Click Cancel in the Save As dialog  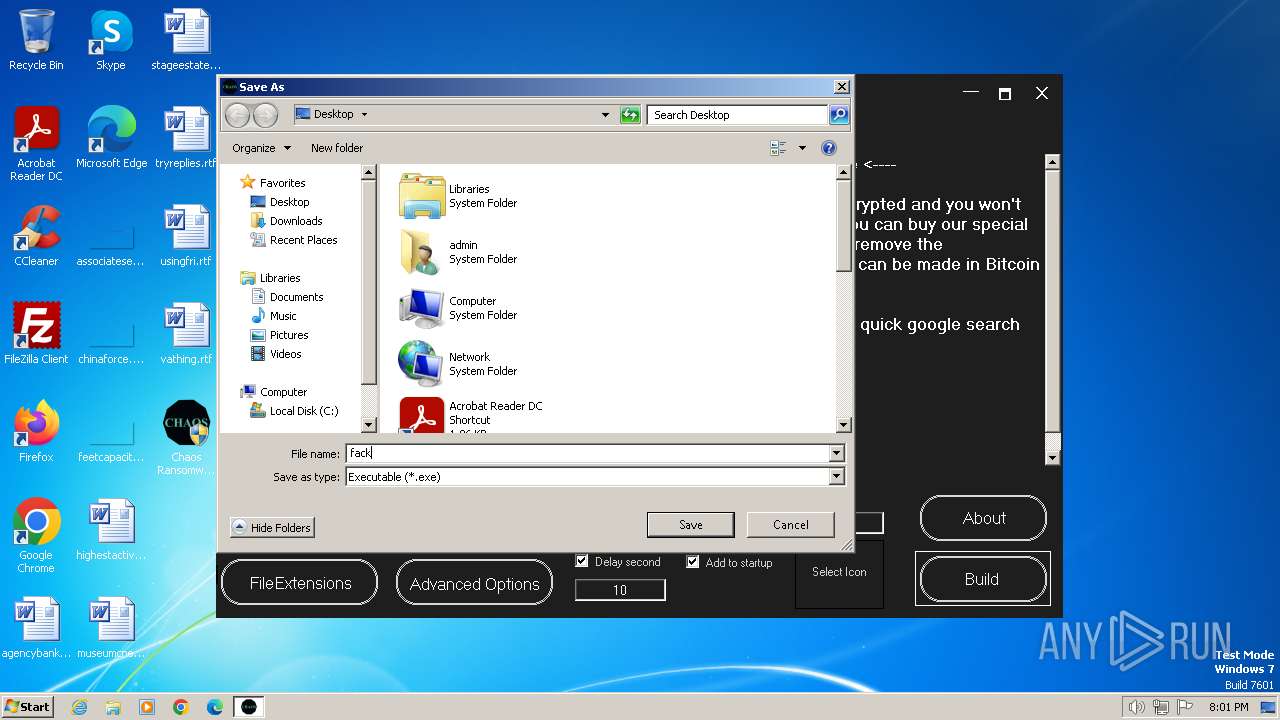pos(790,525)
